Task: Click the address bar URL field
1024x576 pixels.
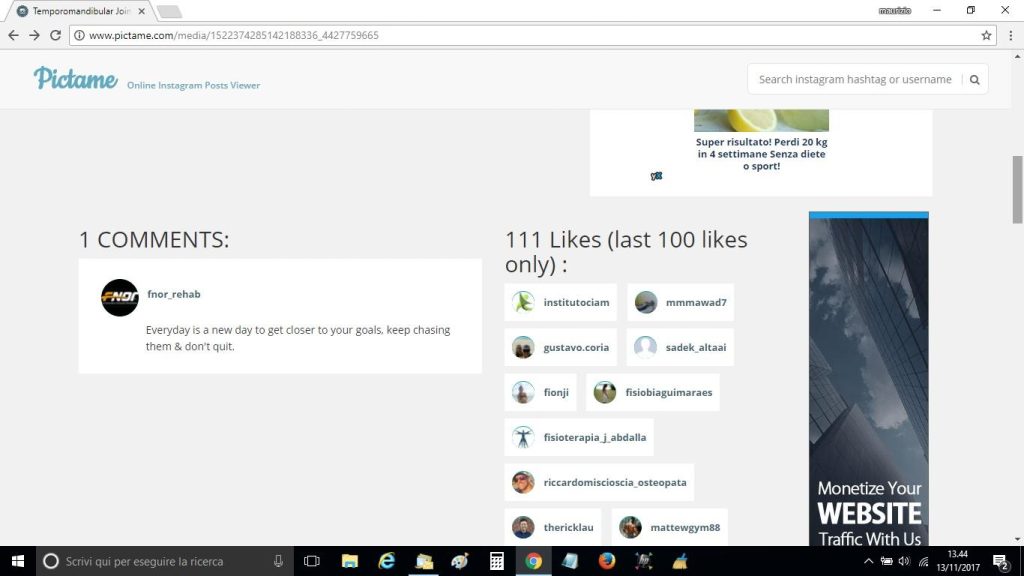Action: [532, 35]
